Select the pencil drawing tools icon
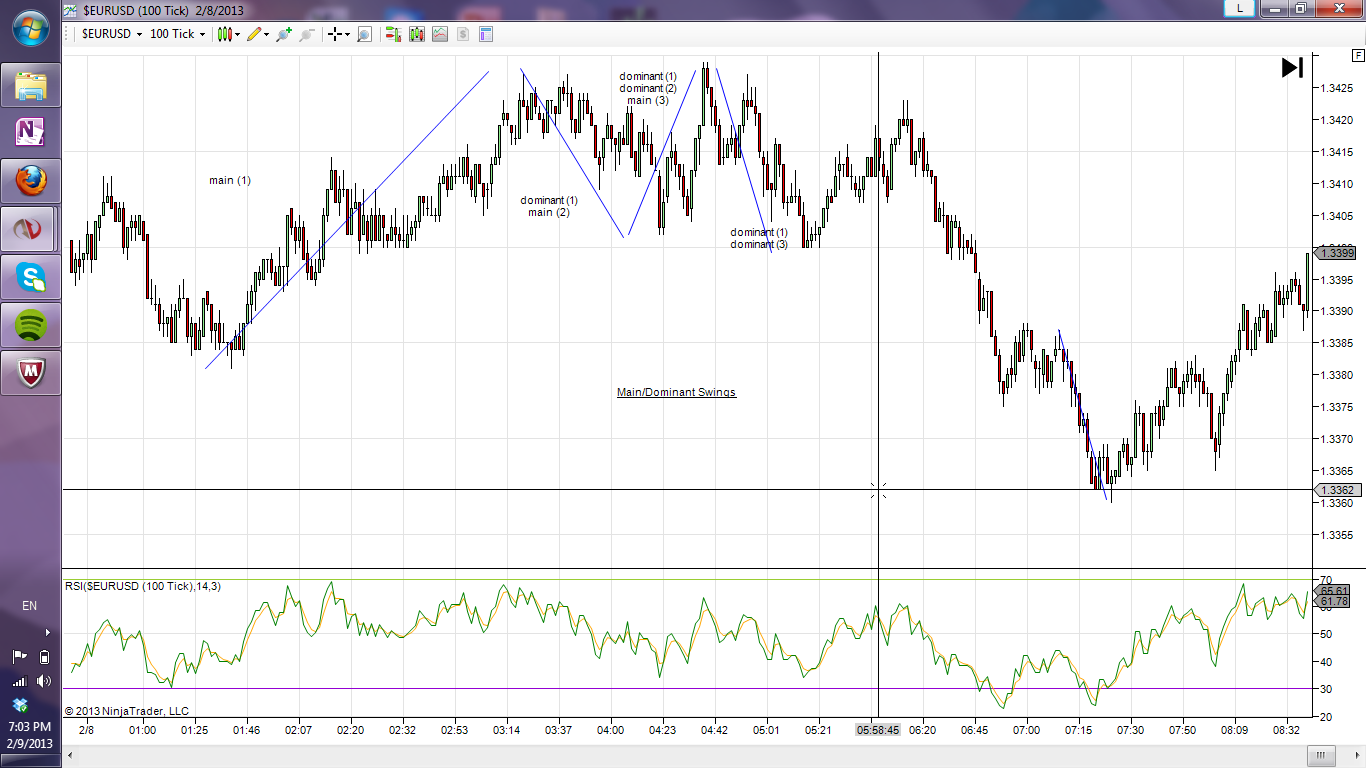 255,34
